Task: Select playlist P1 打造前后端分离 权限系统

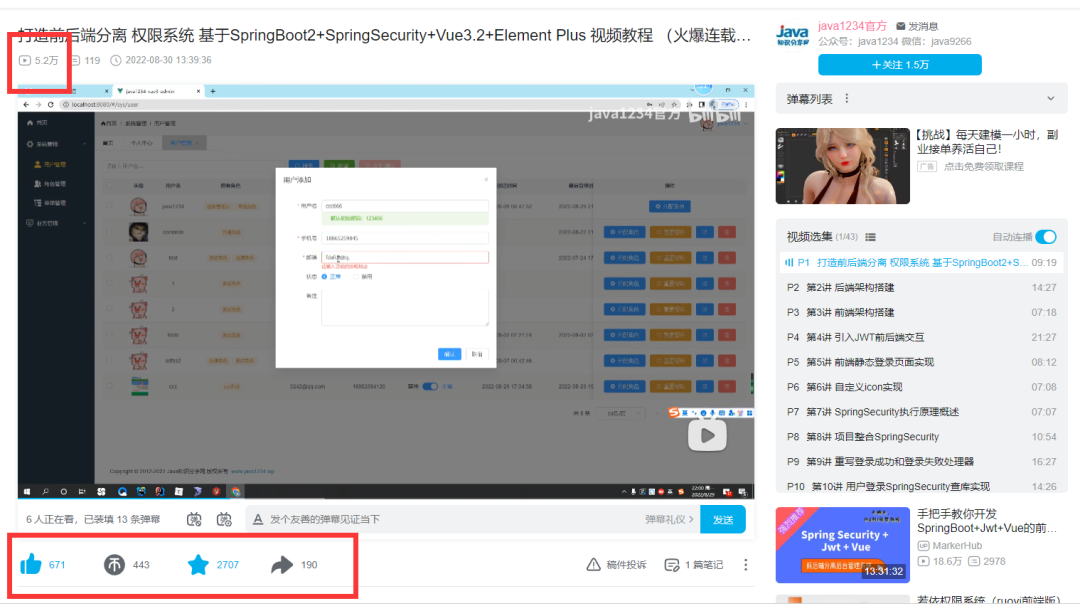Action: click(921, 262)
